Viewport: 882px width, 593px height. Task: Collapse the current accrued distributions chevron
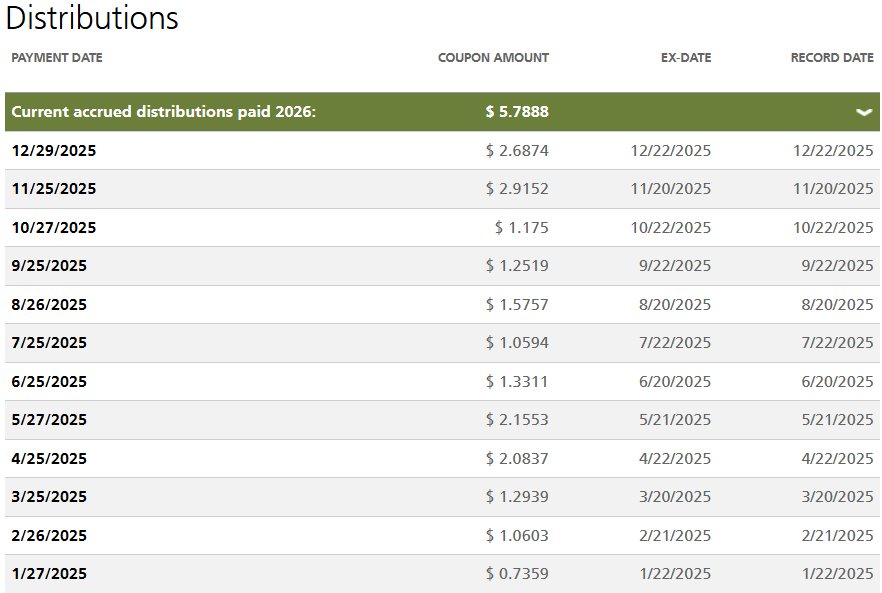click(x=865, y=112)
